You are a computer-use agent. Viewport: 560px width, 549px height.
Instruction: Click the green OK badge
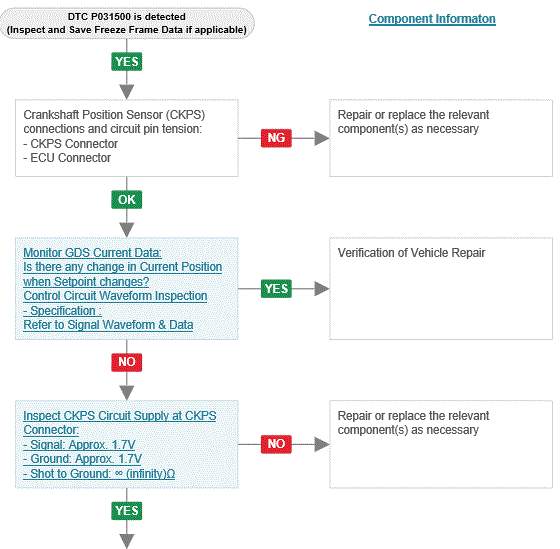126,200
